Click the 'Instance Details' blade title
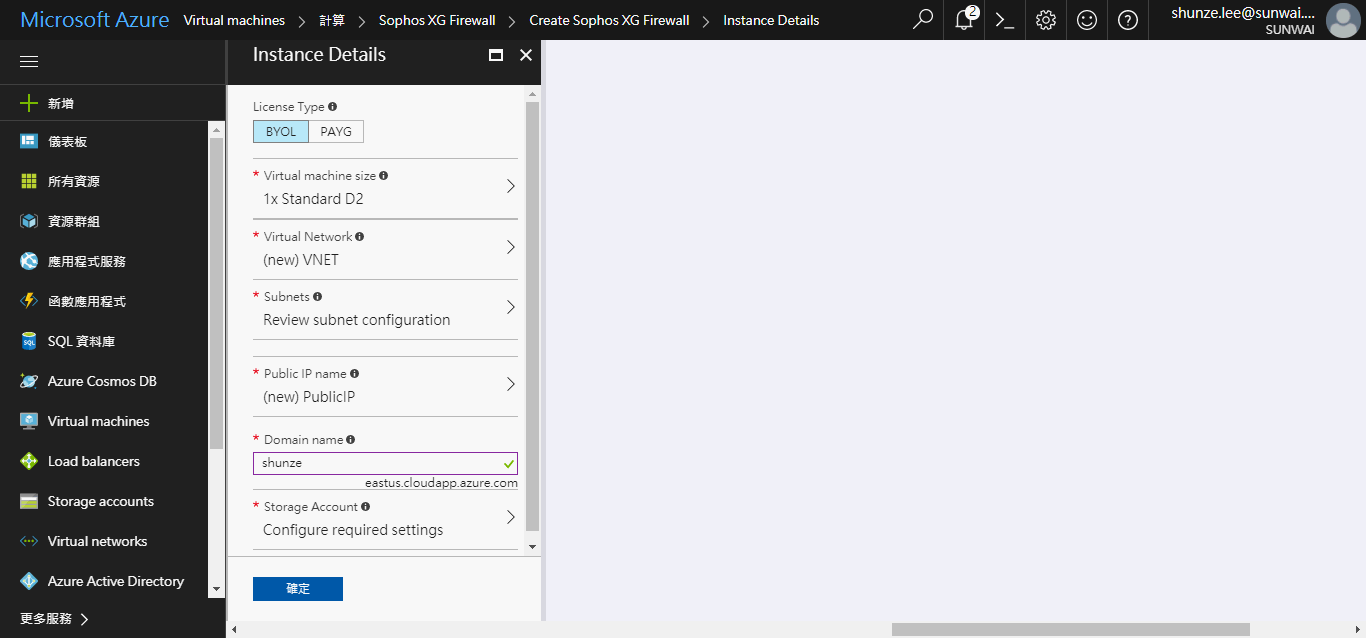The width and height of the screenshot is (1366, 638). tap(319, 55)
